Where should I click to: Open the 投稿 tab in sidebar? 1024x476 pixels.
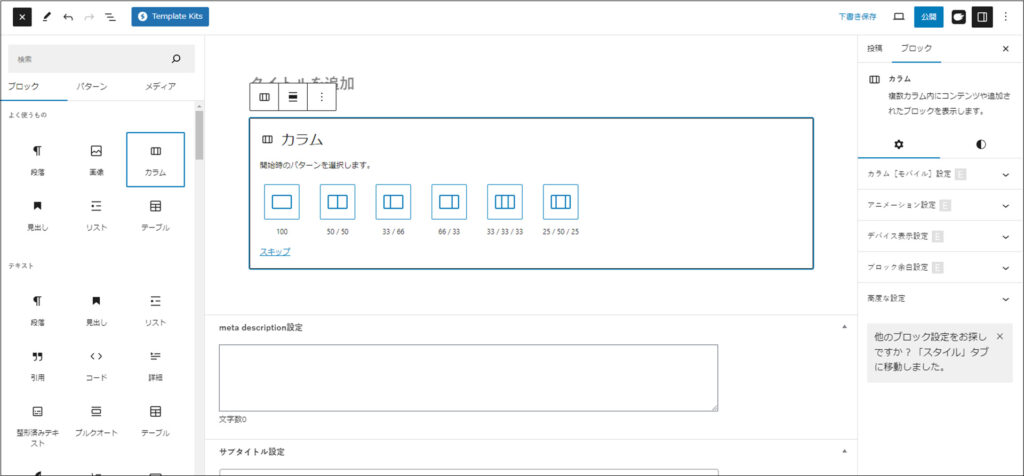(875, 48)
